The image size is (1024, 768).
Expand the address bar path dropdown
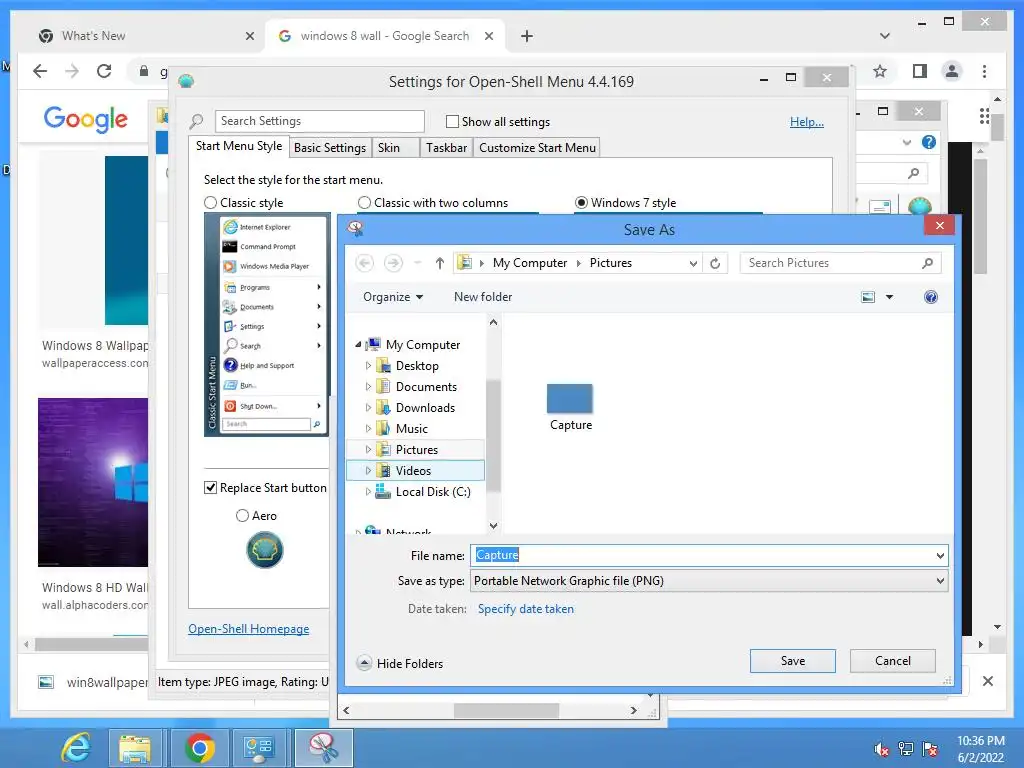693,263
